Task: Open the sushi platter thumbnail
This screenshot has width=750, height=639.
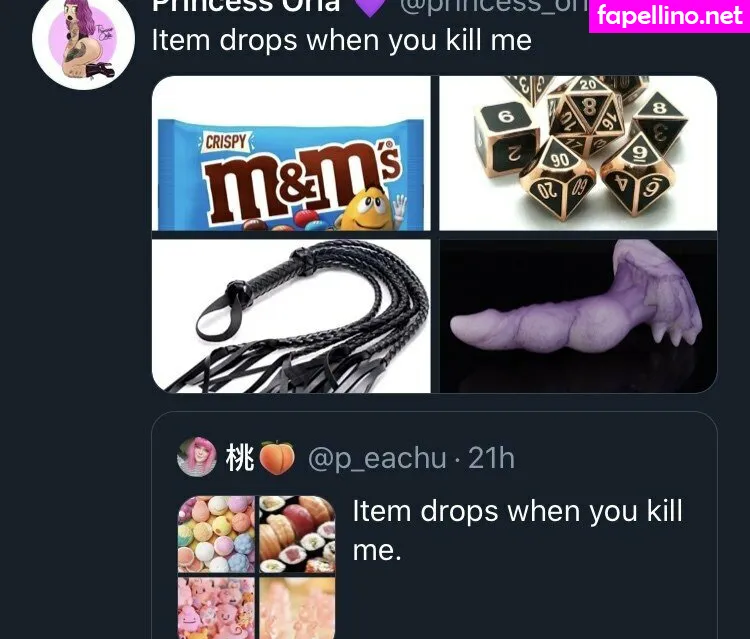Action: click(x=297, y=534)
